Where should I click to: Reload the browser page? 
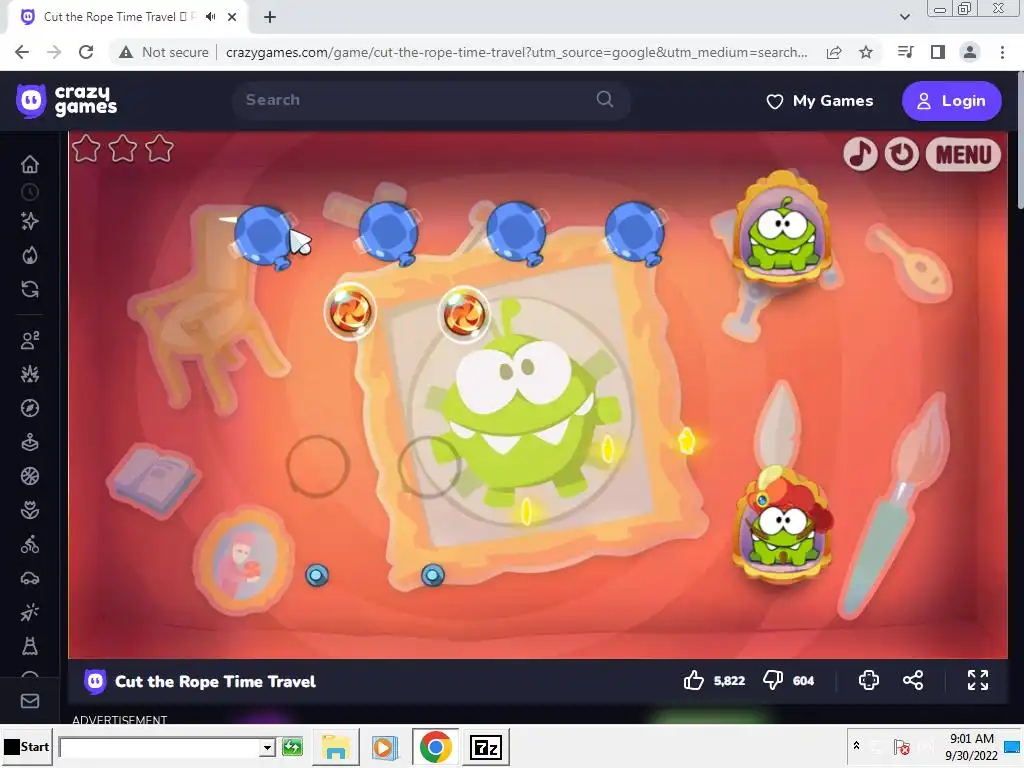[86, 52]
